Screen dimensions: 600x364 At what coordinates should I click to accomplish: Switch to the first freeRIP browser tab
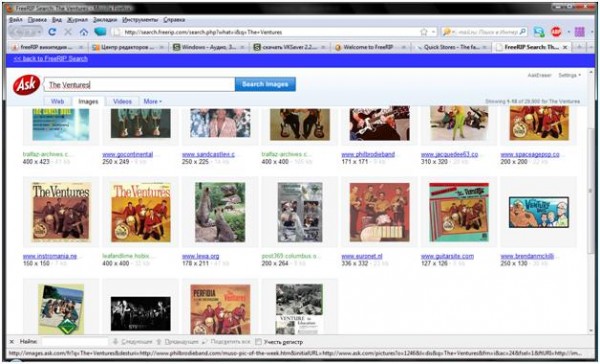[x=47, y=47]
